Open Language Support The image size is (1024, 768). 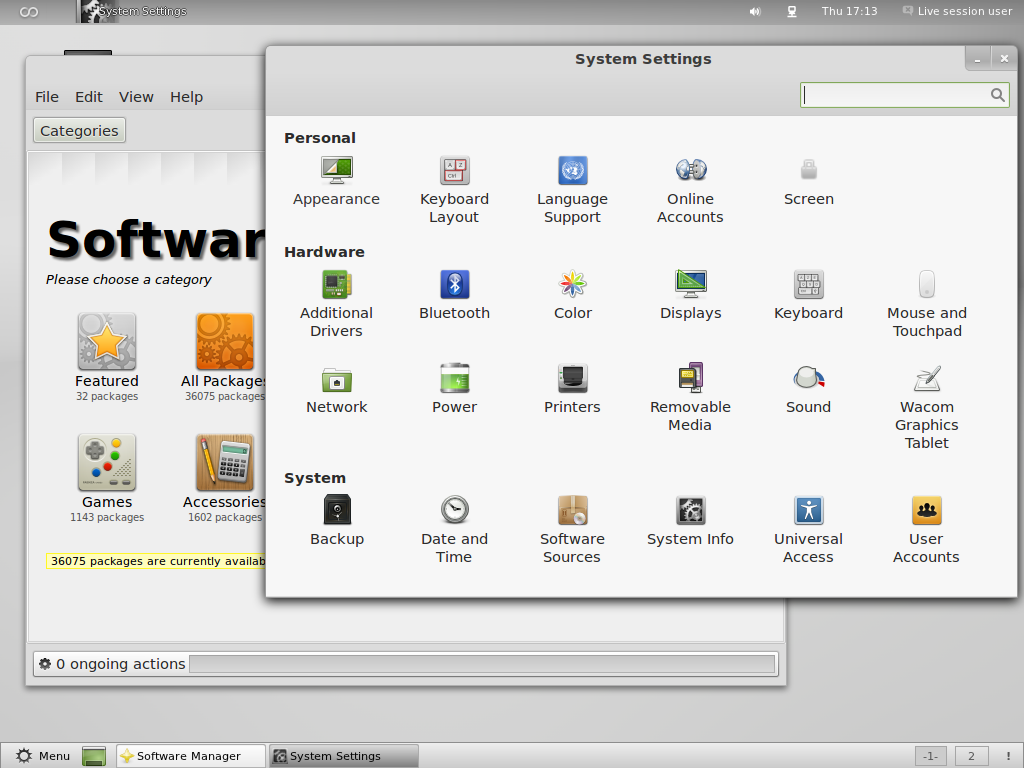point(573,190)
